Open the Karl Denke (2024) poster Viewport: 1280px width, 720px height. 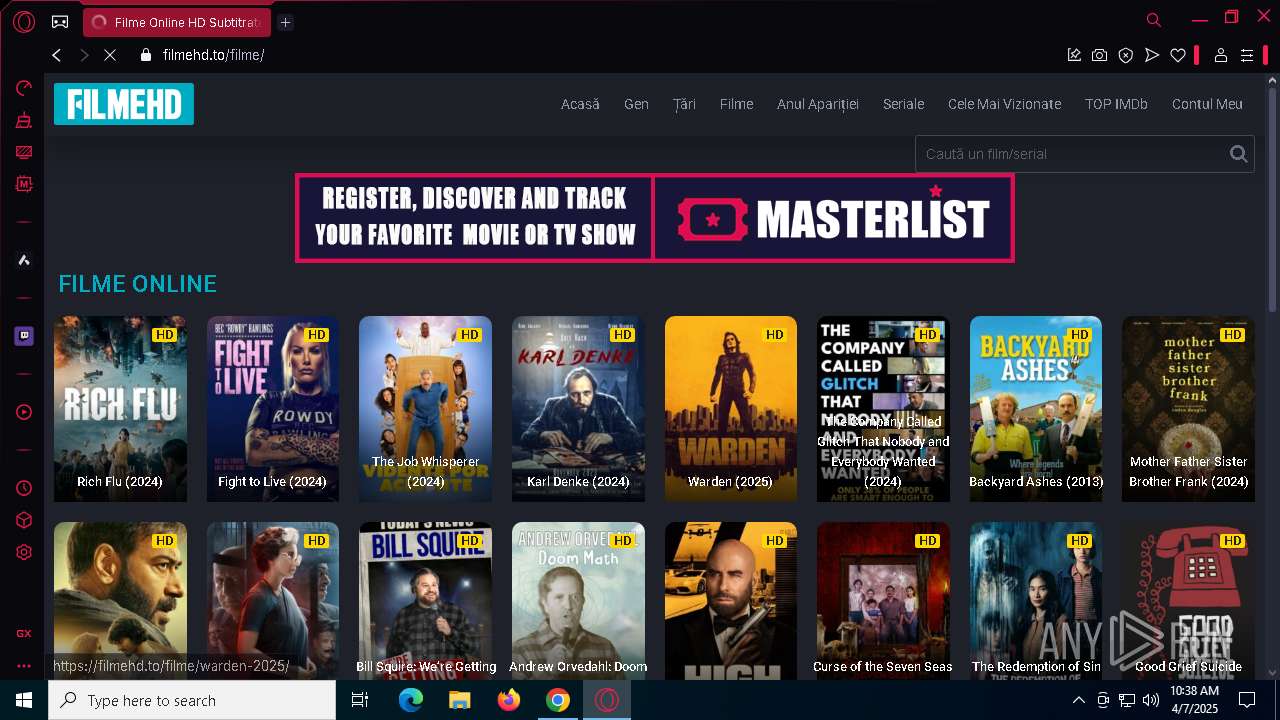578,409
